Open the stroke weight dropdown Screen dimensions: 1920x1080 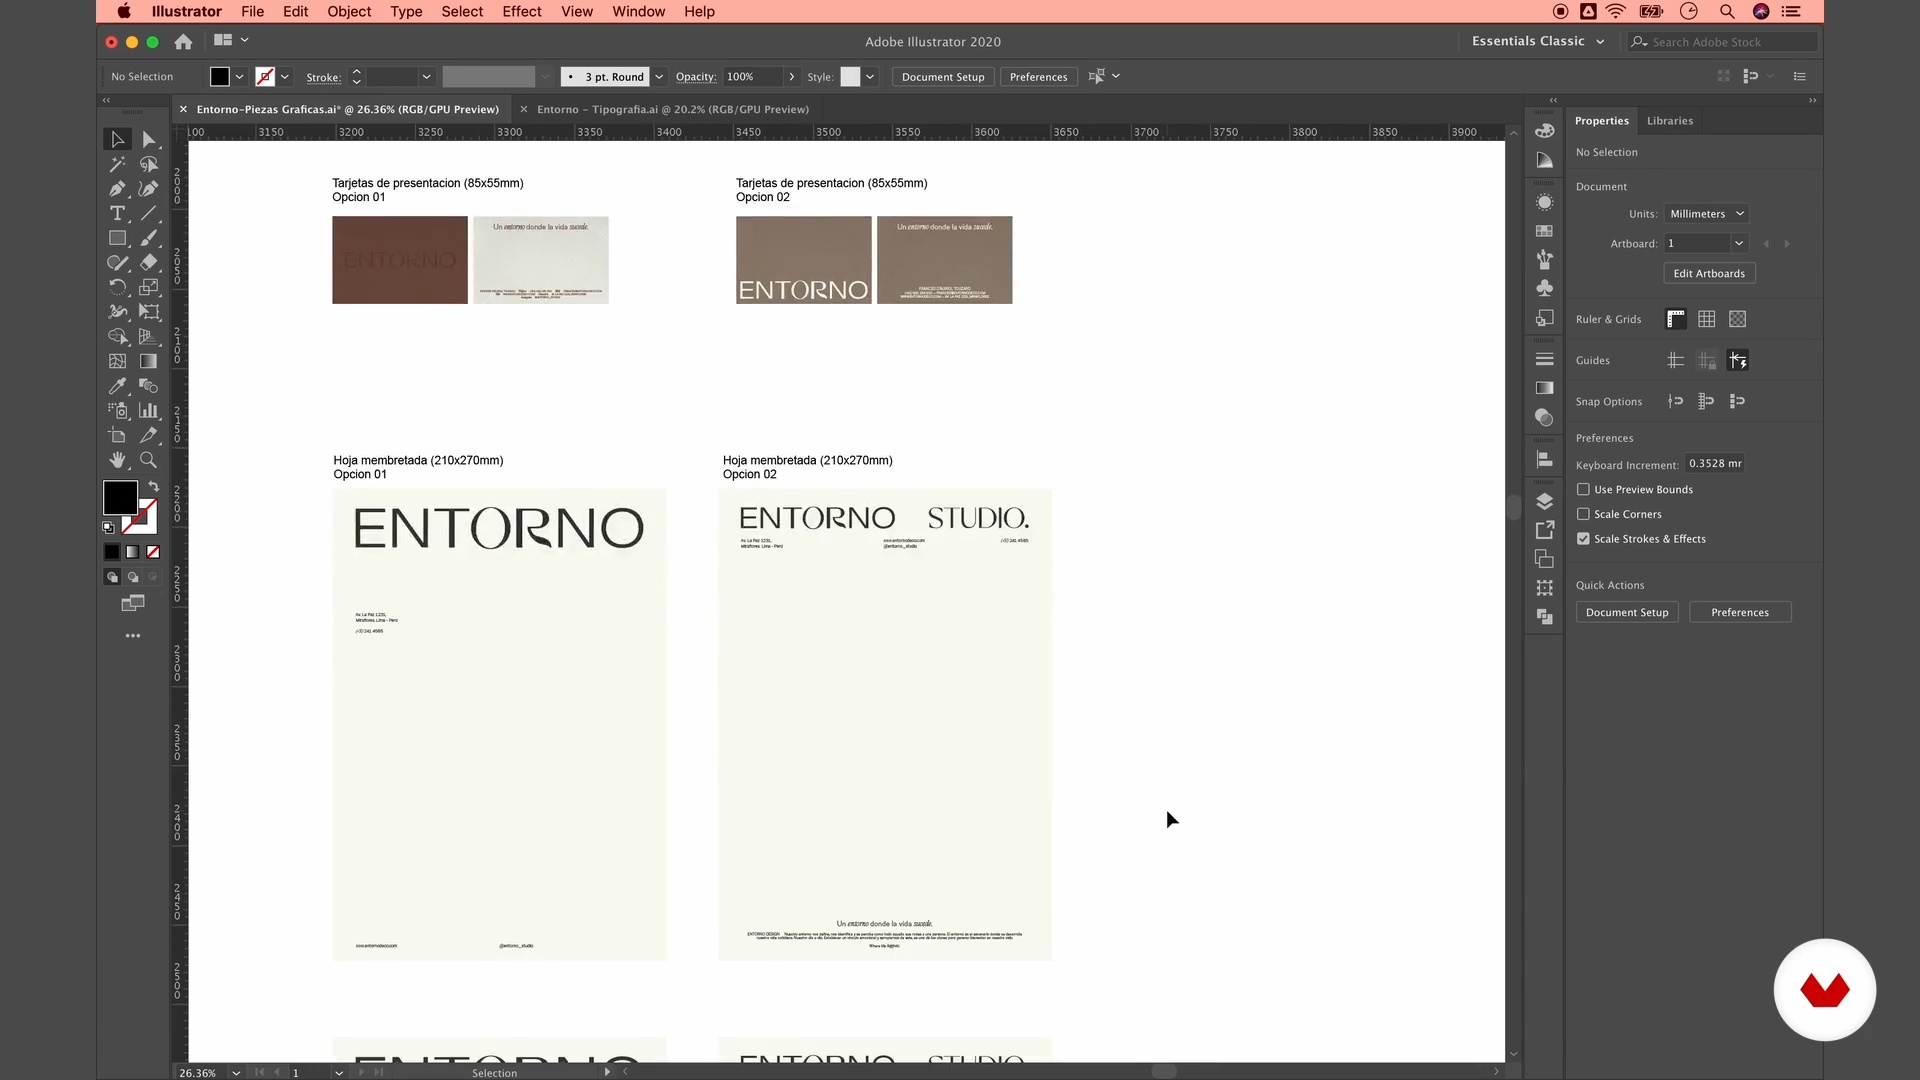coord(426,77)
